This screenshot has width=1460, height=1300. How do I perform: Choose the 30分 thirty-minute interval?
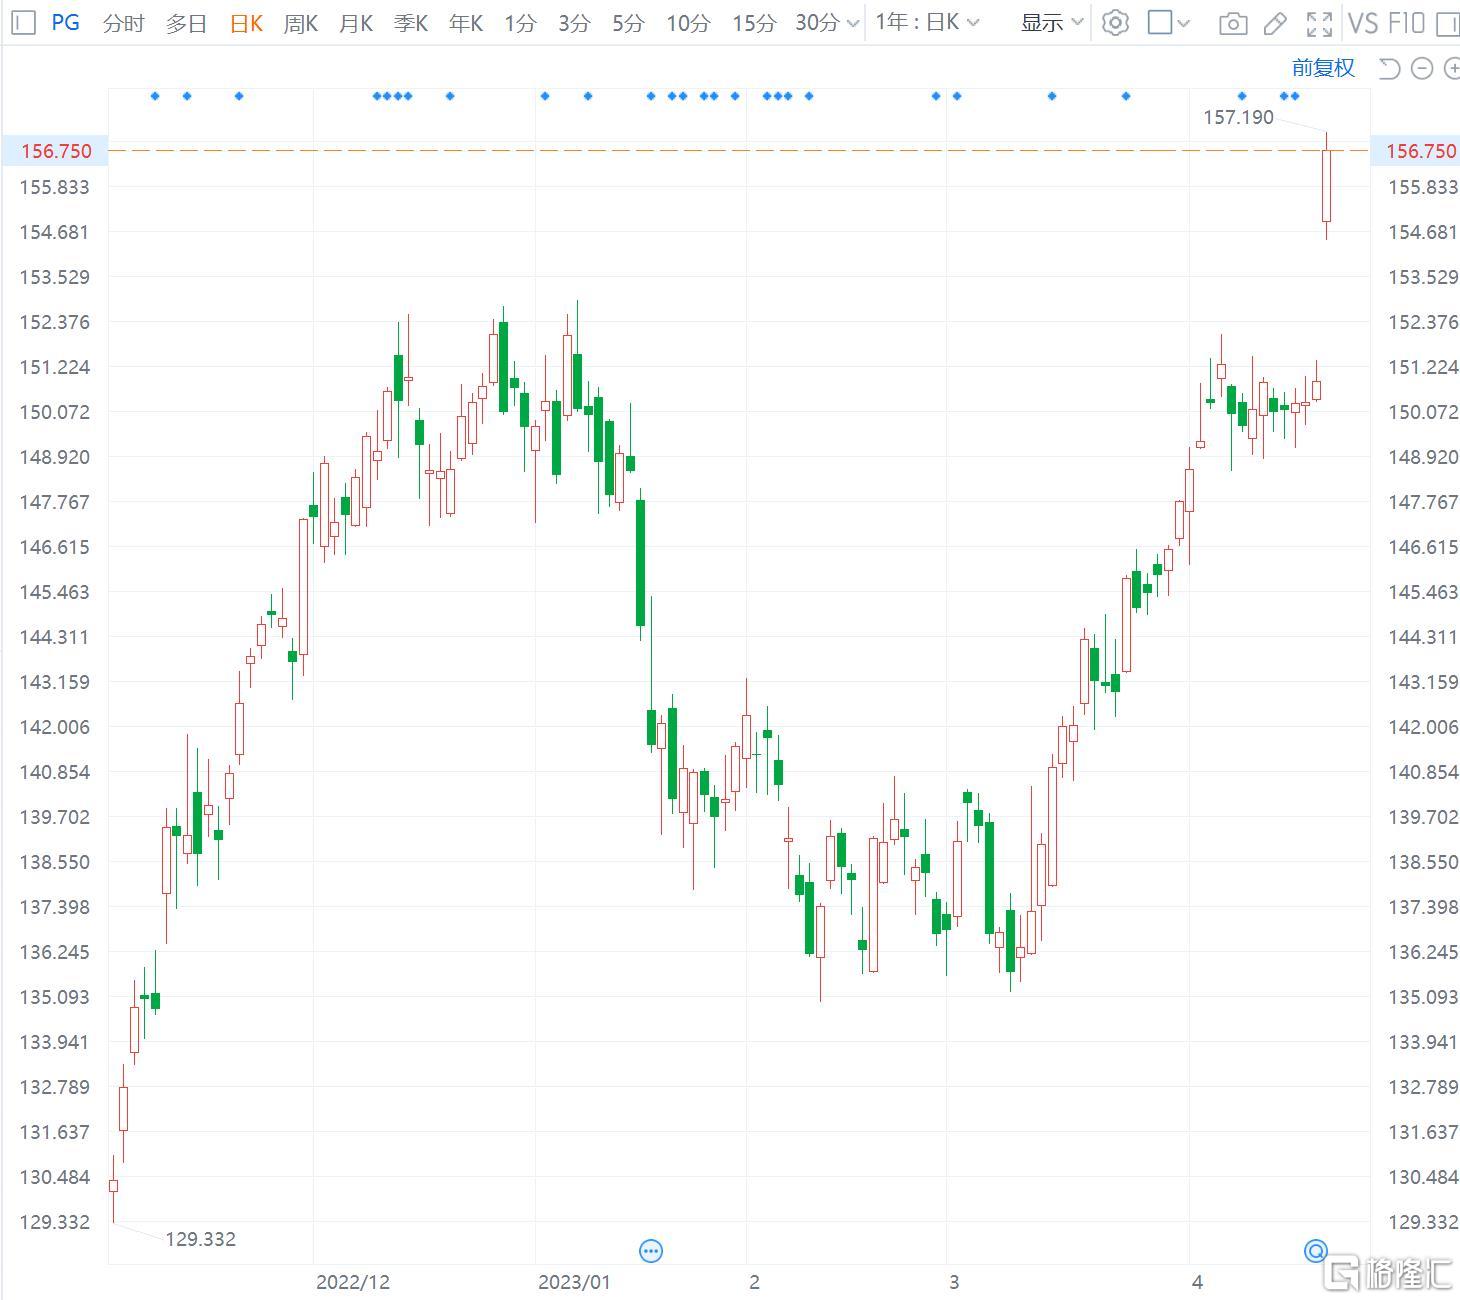click(817, 22)
